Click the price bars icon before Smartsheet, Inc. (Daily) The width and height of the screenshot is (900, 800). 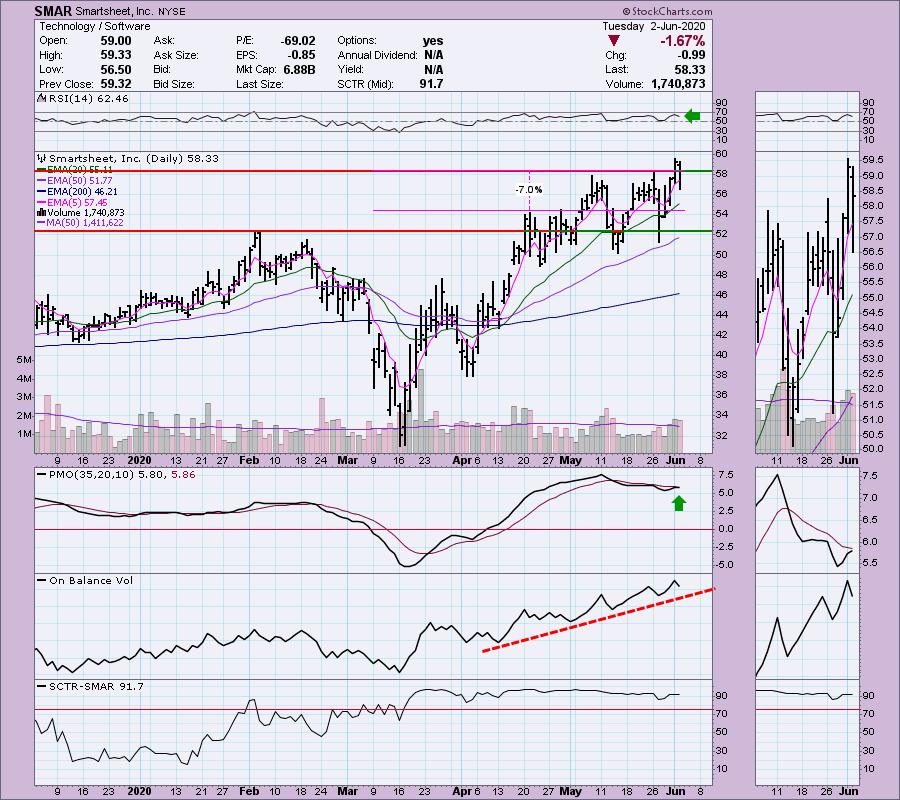41,158
